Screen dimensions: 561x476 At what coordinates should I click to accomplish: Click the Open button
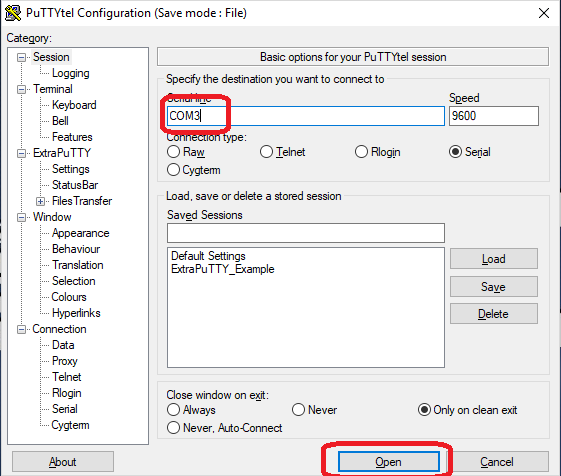389,462
